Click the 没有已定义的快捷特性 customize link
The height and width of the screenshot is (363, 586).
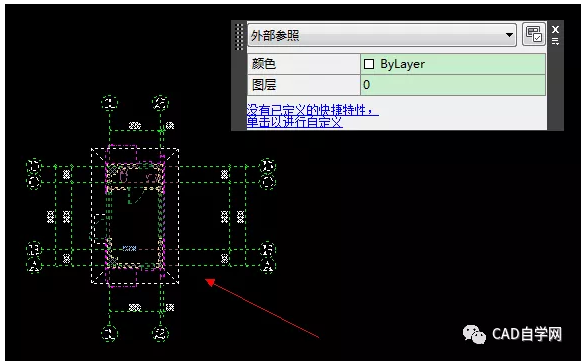[x=312, y=116]
